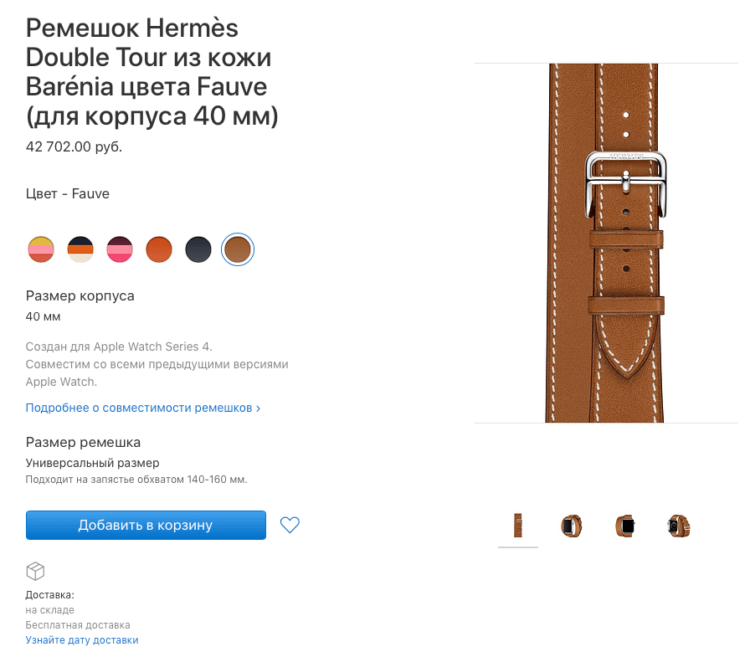The width and height of the screenshot is (750, 652).
Task: Click the product title Ремешок Hermès Double Tour
Action: [152, 72]
